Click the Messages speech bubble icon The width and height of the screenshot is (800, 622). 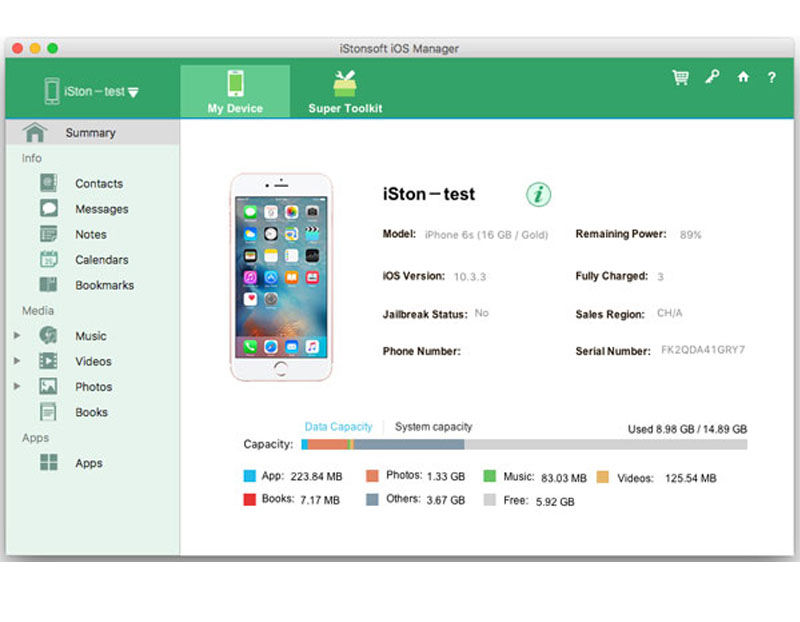click(48, 208)
